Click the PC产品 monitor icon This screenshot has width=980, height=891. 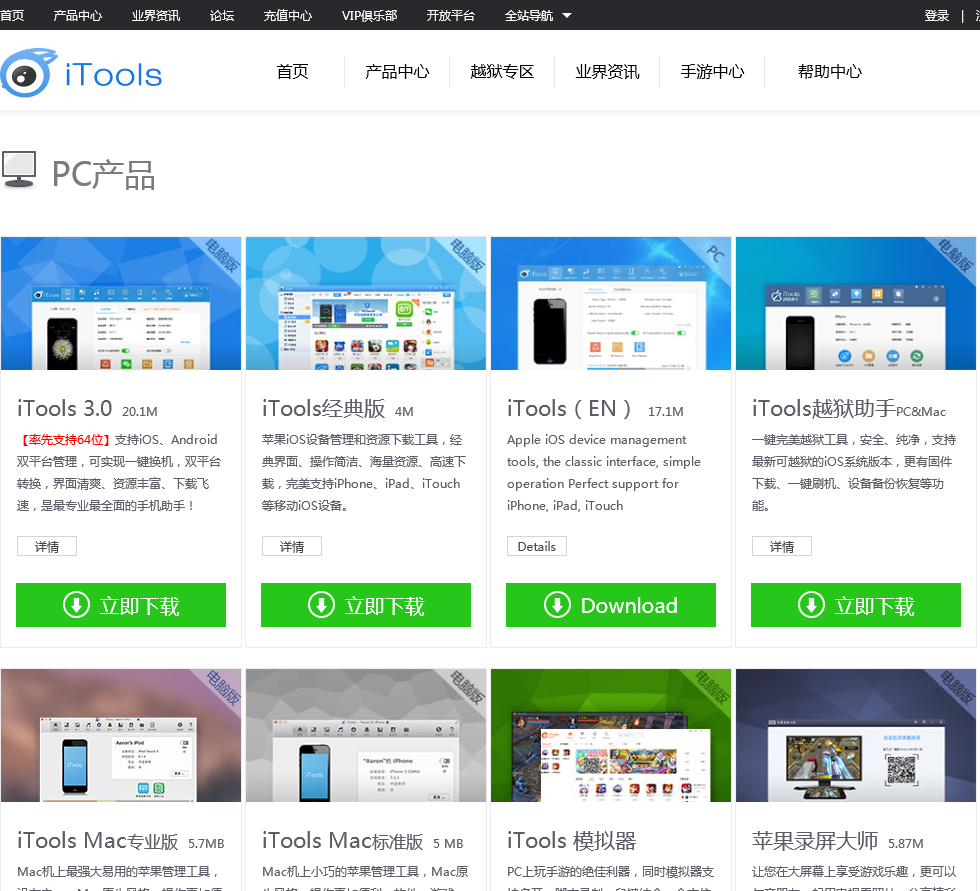click(19, 170)
